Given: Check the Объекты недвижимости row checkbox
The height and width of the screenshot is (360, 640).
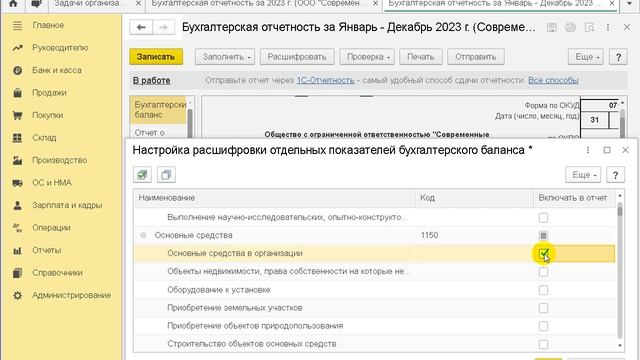Looking at the screenshot, I should click(x=543, y=272).
